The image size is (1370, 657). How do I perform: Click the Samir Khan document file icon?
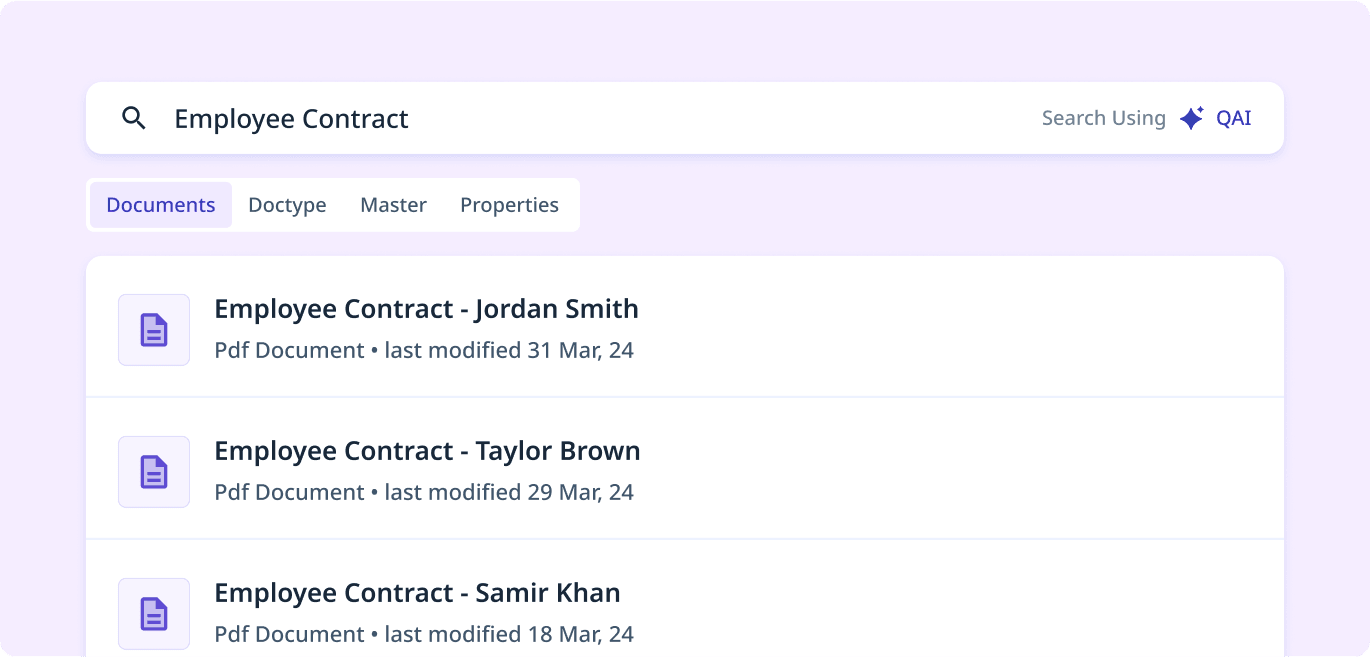(154, 614)
